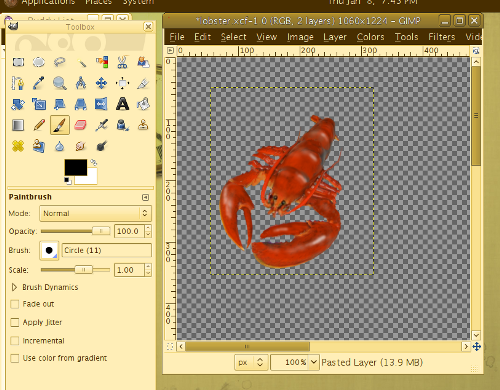Select the Paintbrush tool
Image resolution: width=500 pixels, height=390 pixels.
pos(60,125)
